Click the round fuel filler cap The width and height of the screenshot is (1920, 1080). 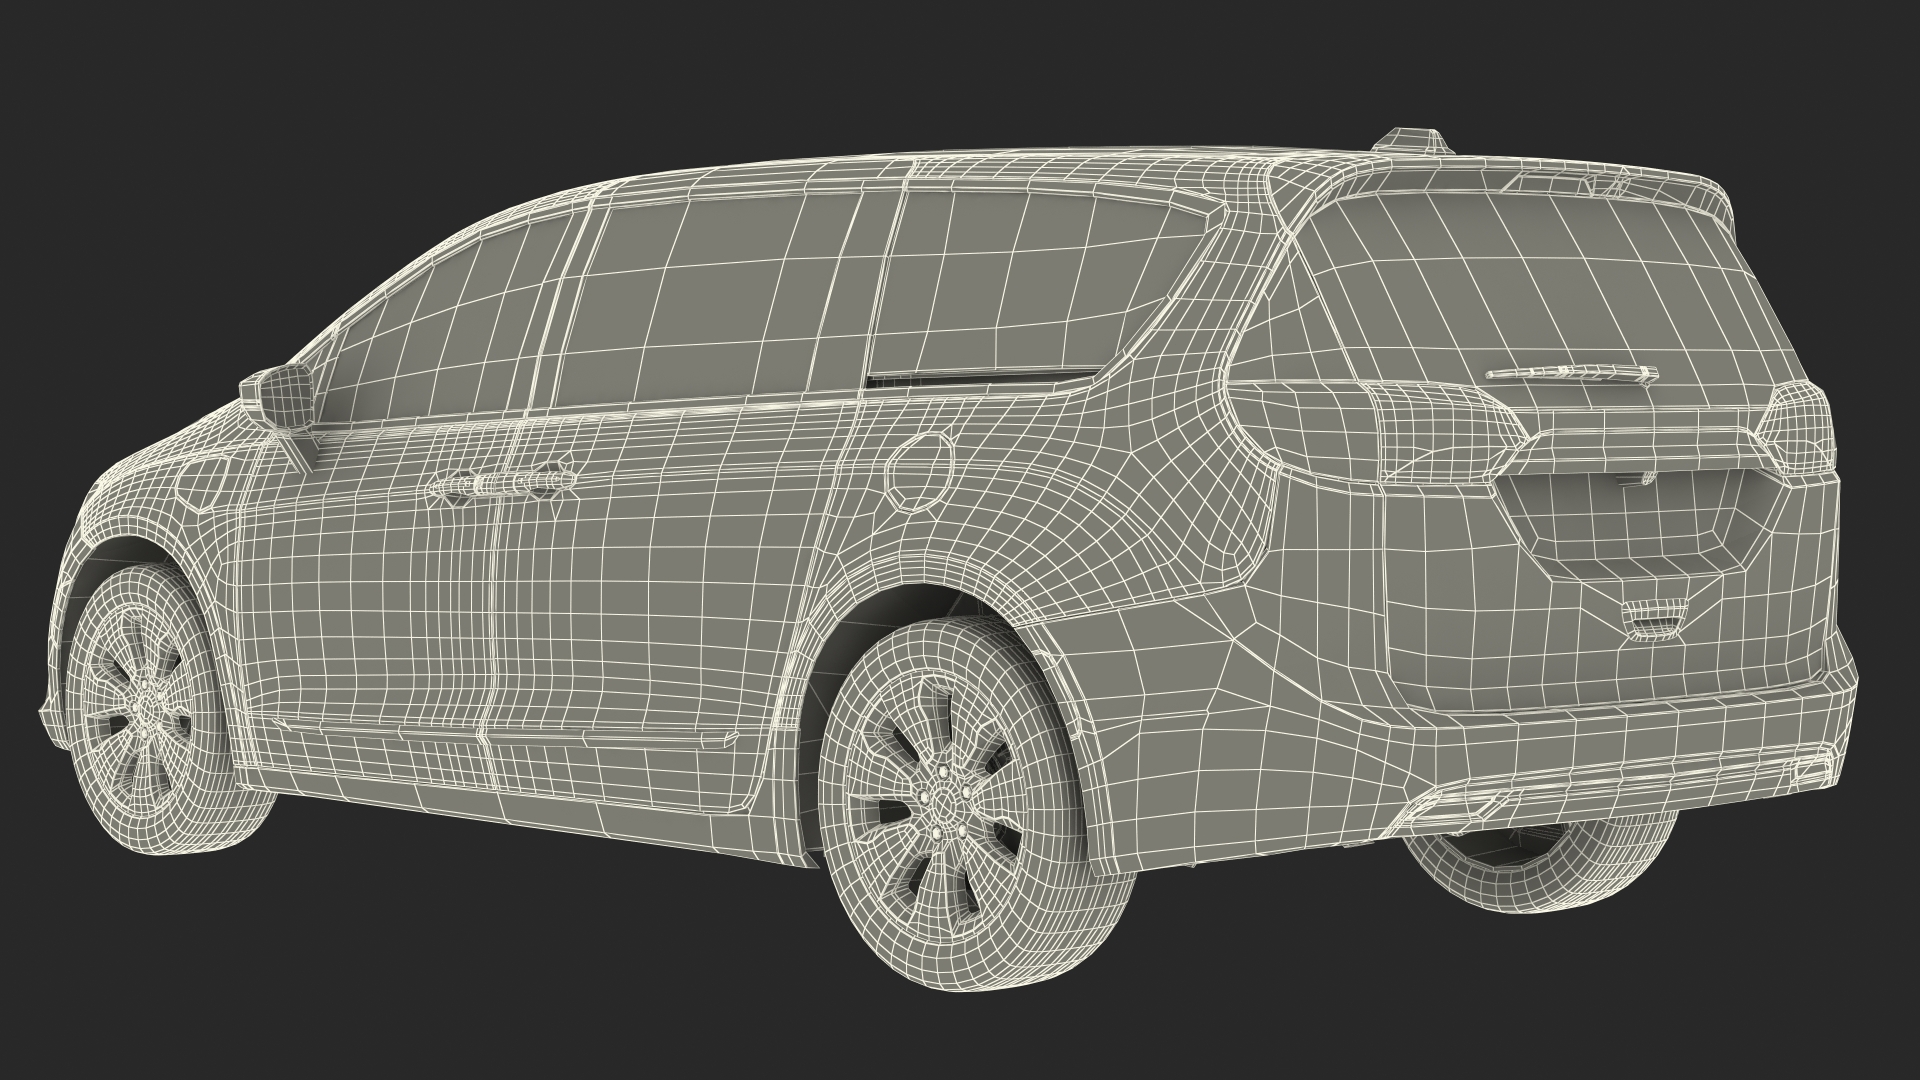click(x=919, y=472)
